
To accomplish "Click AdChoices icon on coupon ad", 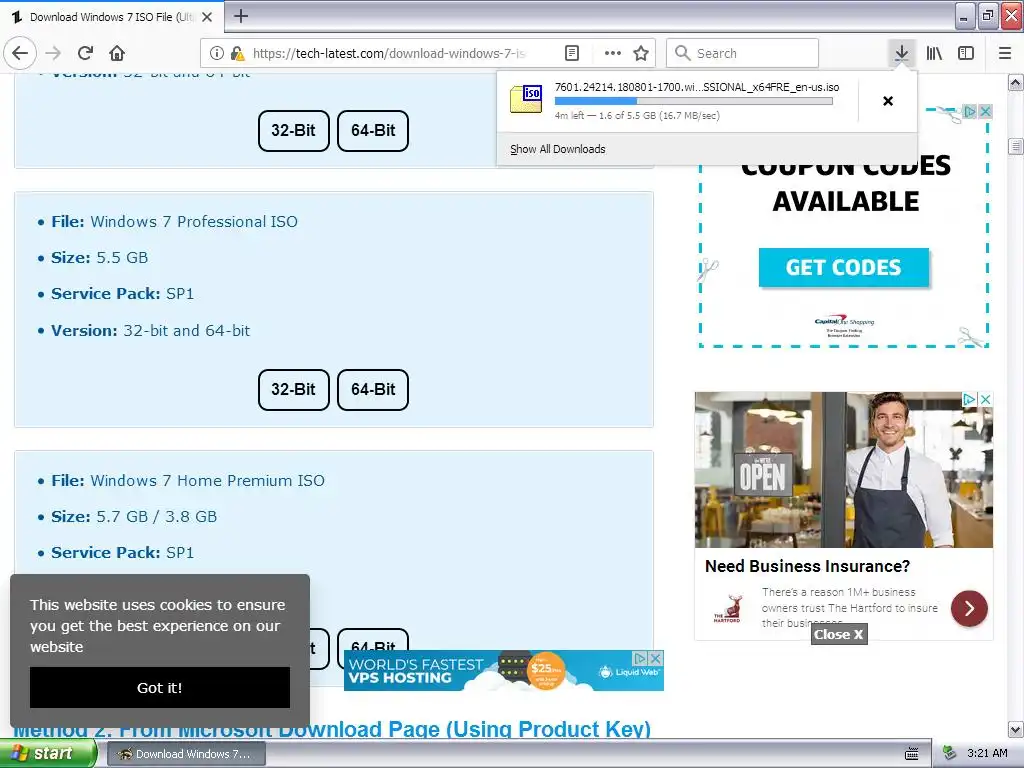I will click(970, 111).
